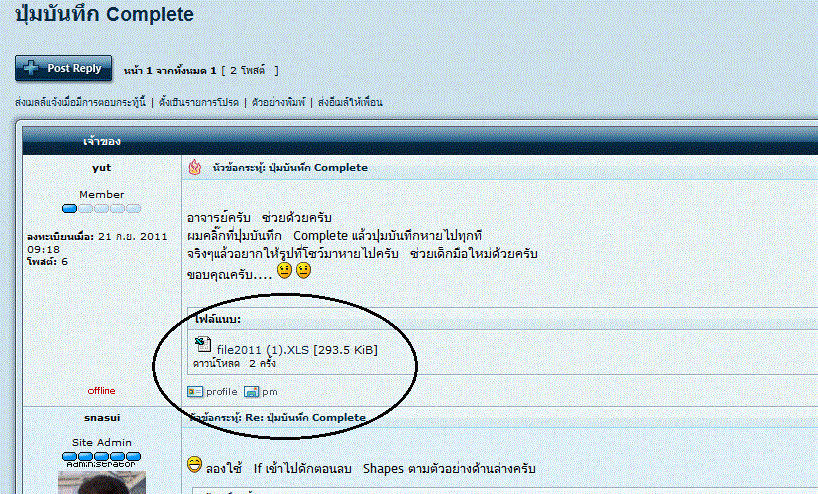Click the bookmark topic link

click(x=199, y=102)
